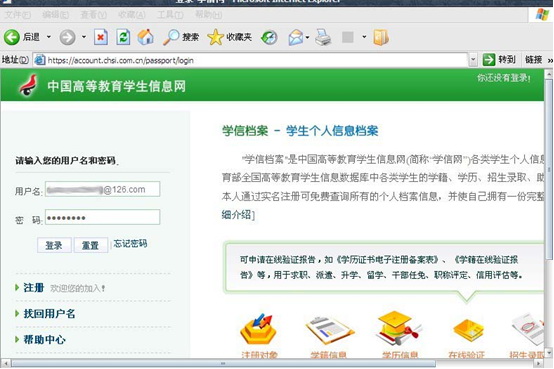
Task: Open the 找回用户名 link
Action: (49, 314)
